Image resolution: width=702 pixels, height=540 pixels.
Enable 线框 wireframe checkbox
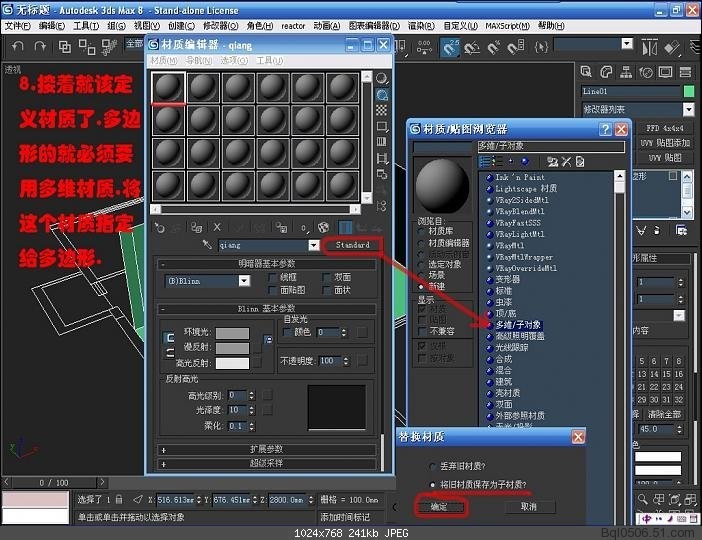point(272,278)
